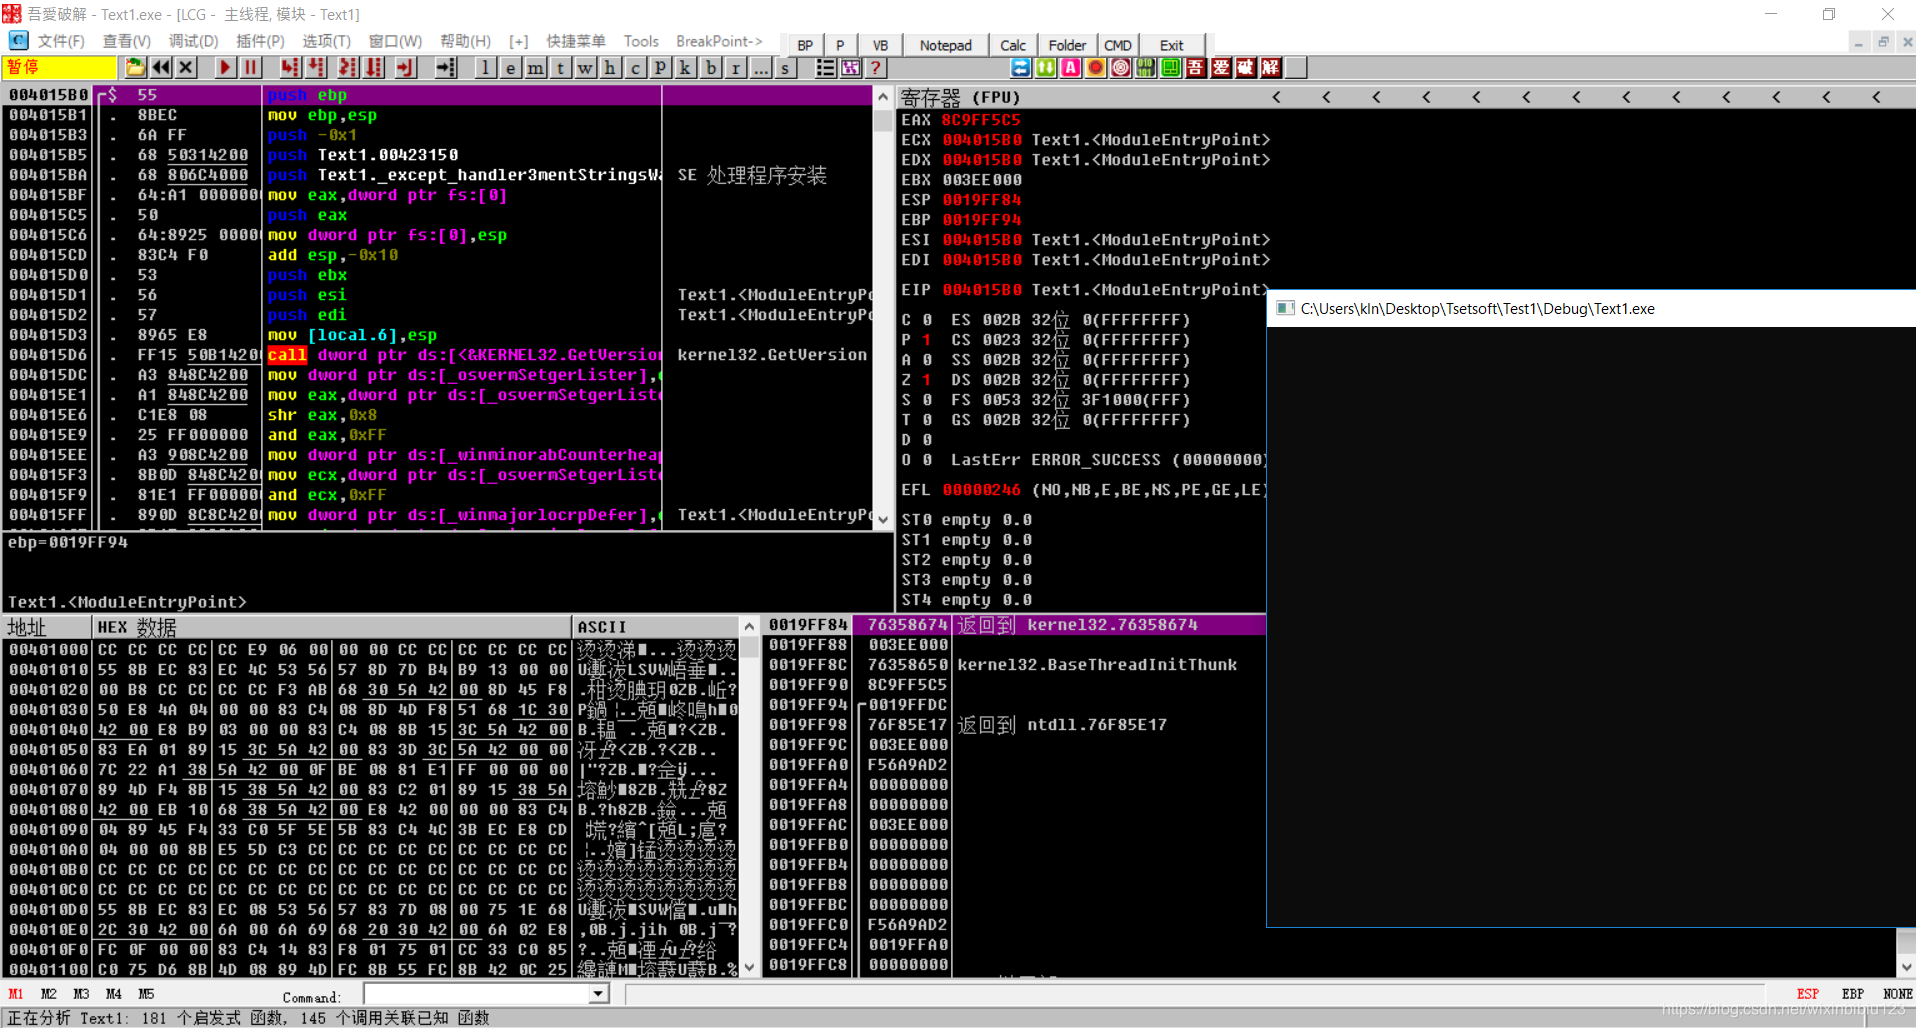Screen dimensions: 1916x1028
Task: Open the 选项(T) menu
Action: click(x=326, y=41)
